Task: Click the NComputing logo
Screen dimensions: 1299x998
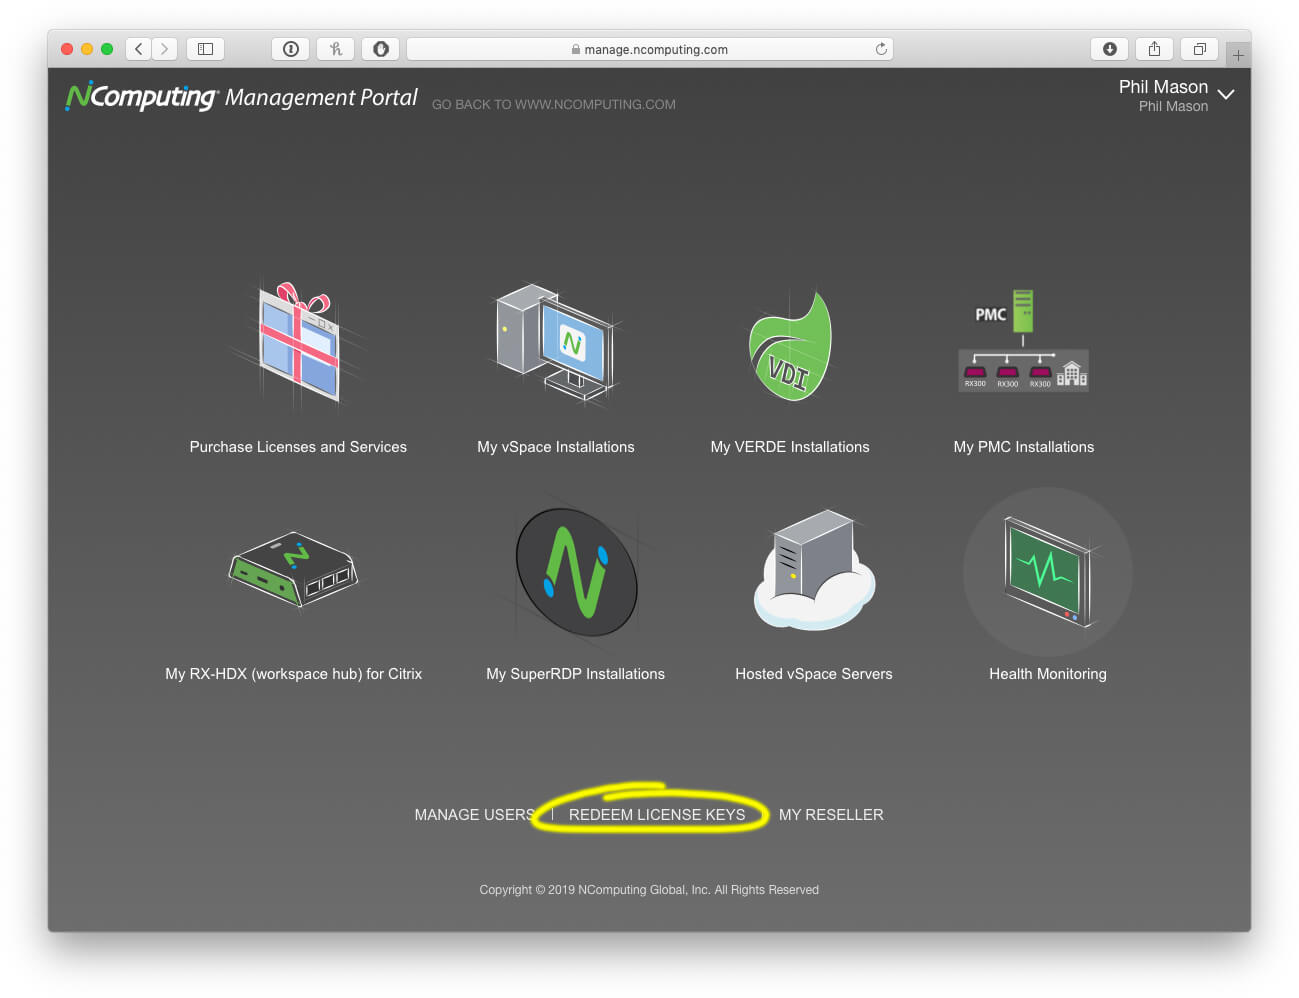Action: [141, 96]
